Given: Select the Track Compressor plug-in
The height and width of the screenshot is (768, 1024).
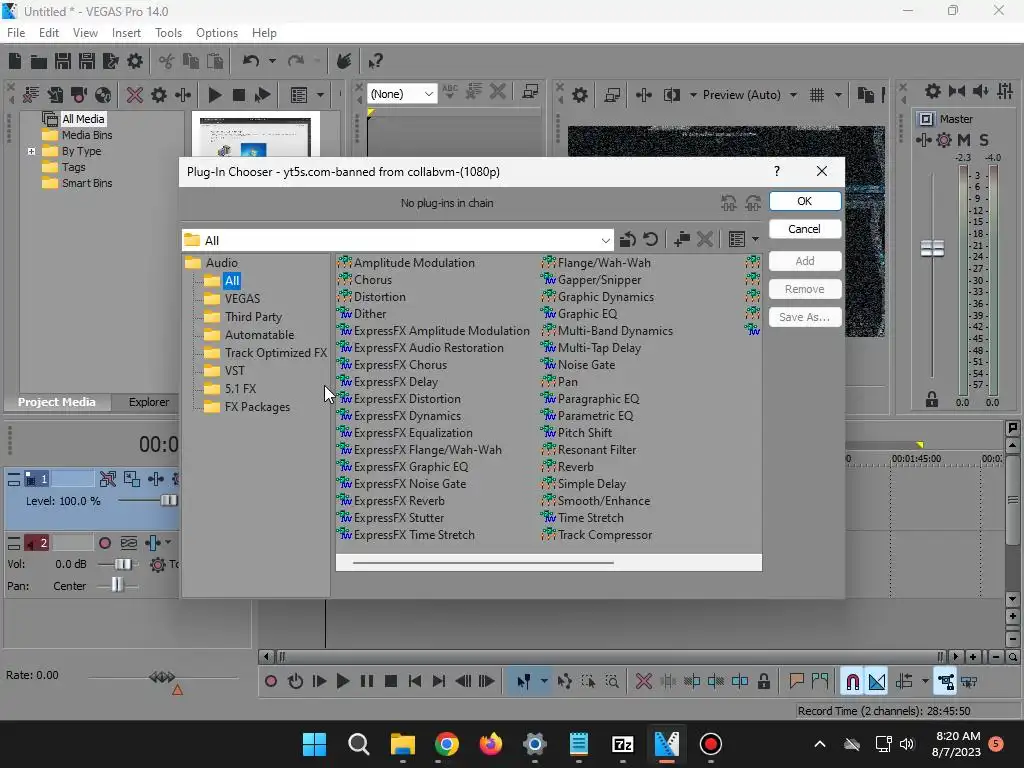Looking at the screenshot, I should (x=597, y=535).
